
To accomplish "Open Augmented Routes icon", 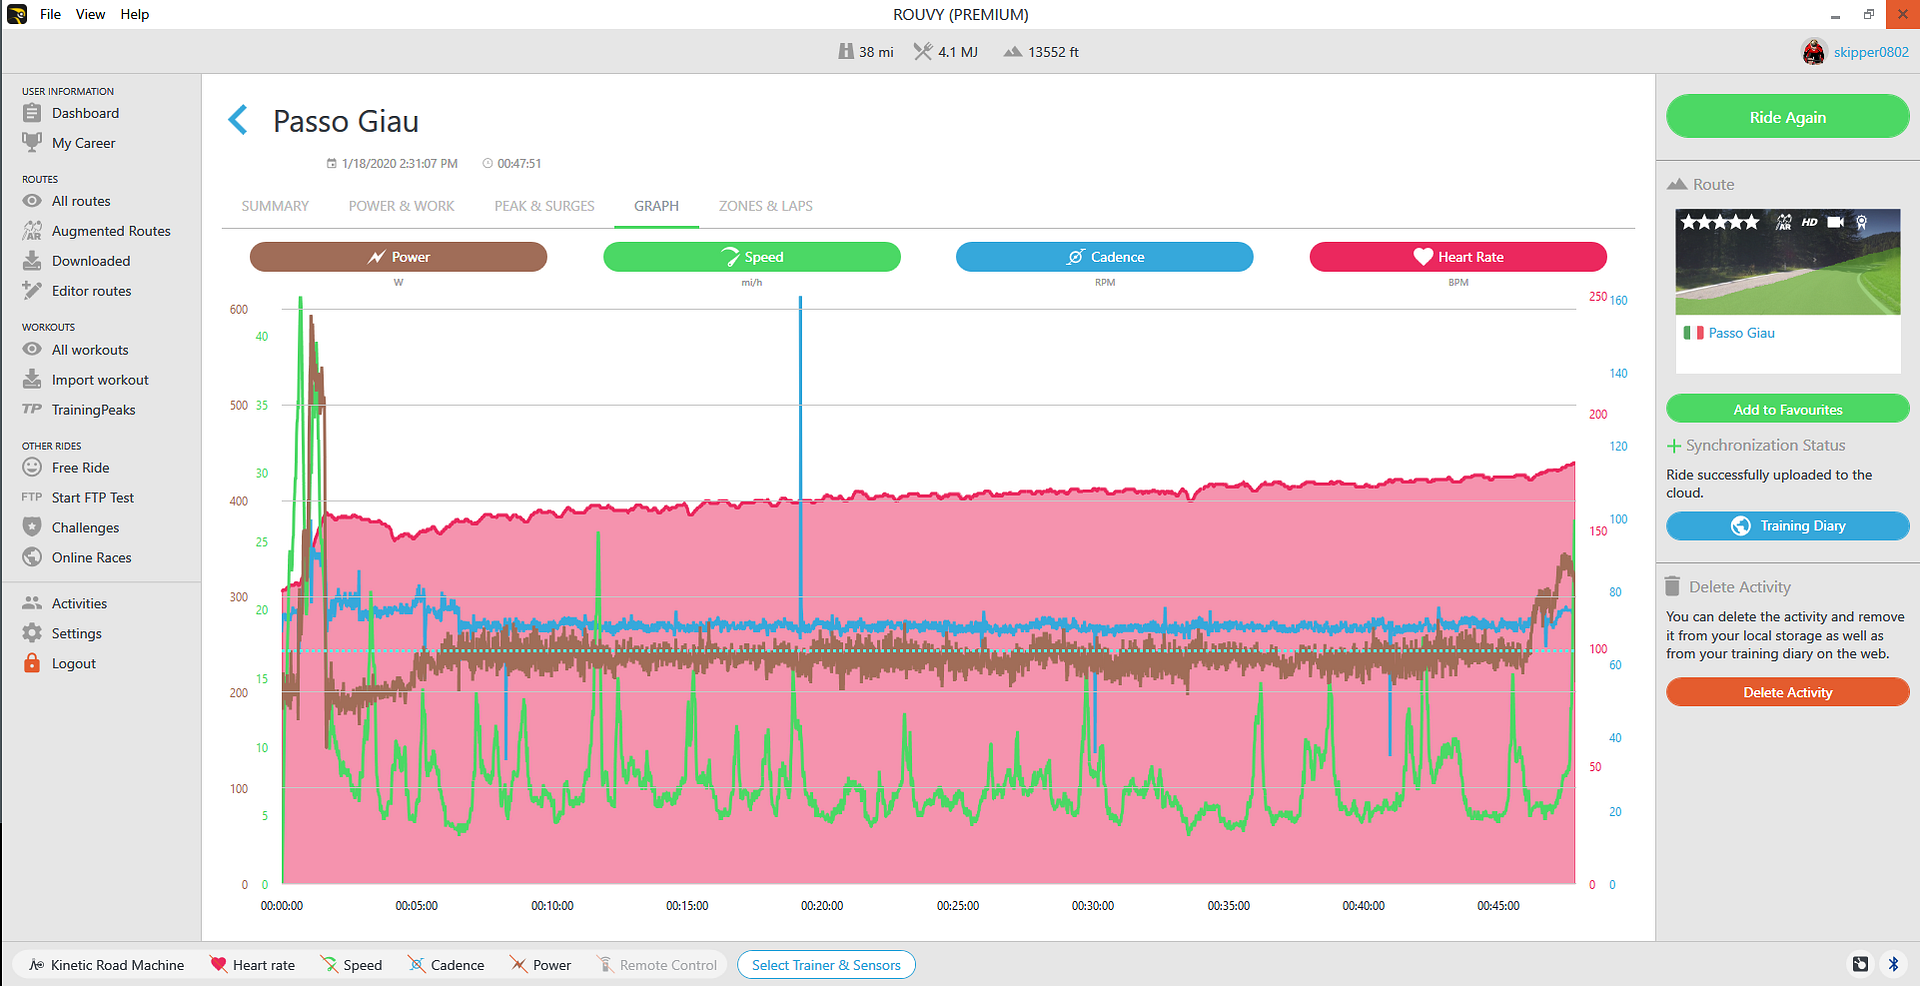I will click(x=32, y=231).
